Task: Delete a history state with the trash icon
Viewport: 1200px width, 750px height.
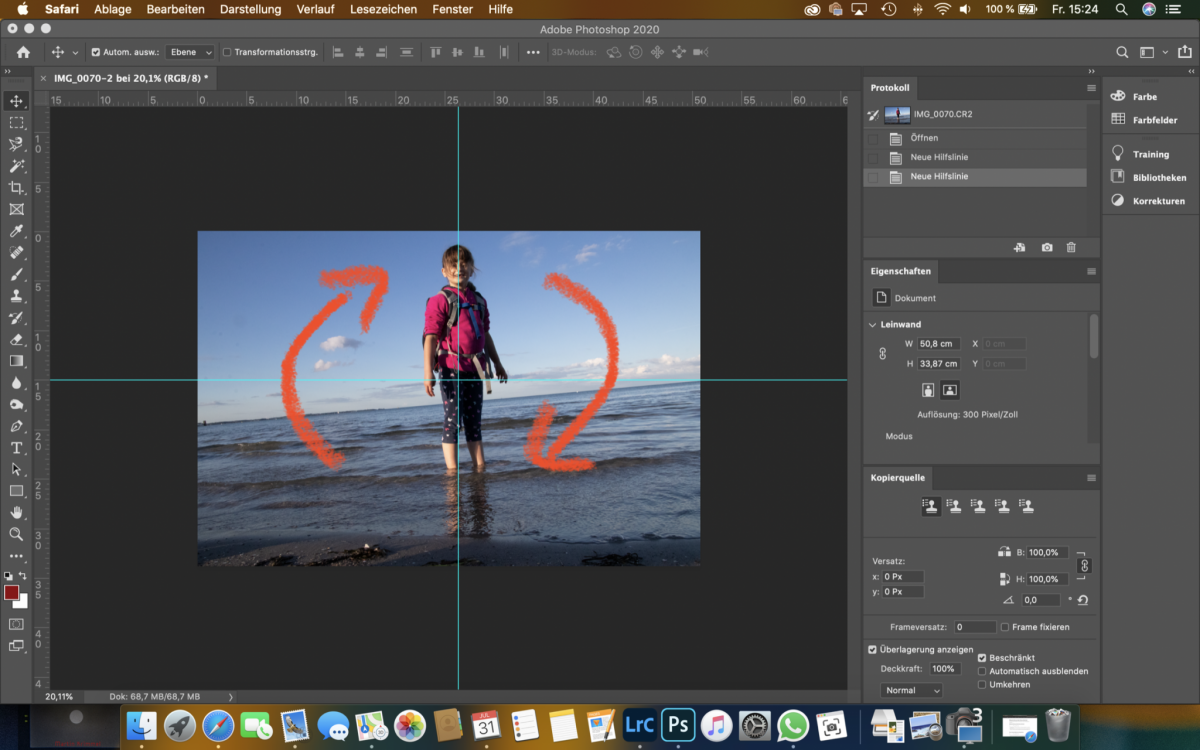Action: (x=1070, y=247)
